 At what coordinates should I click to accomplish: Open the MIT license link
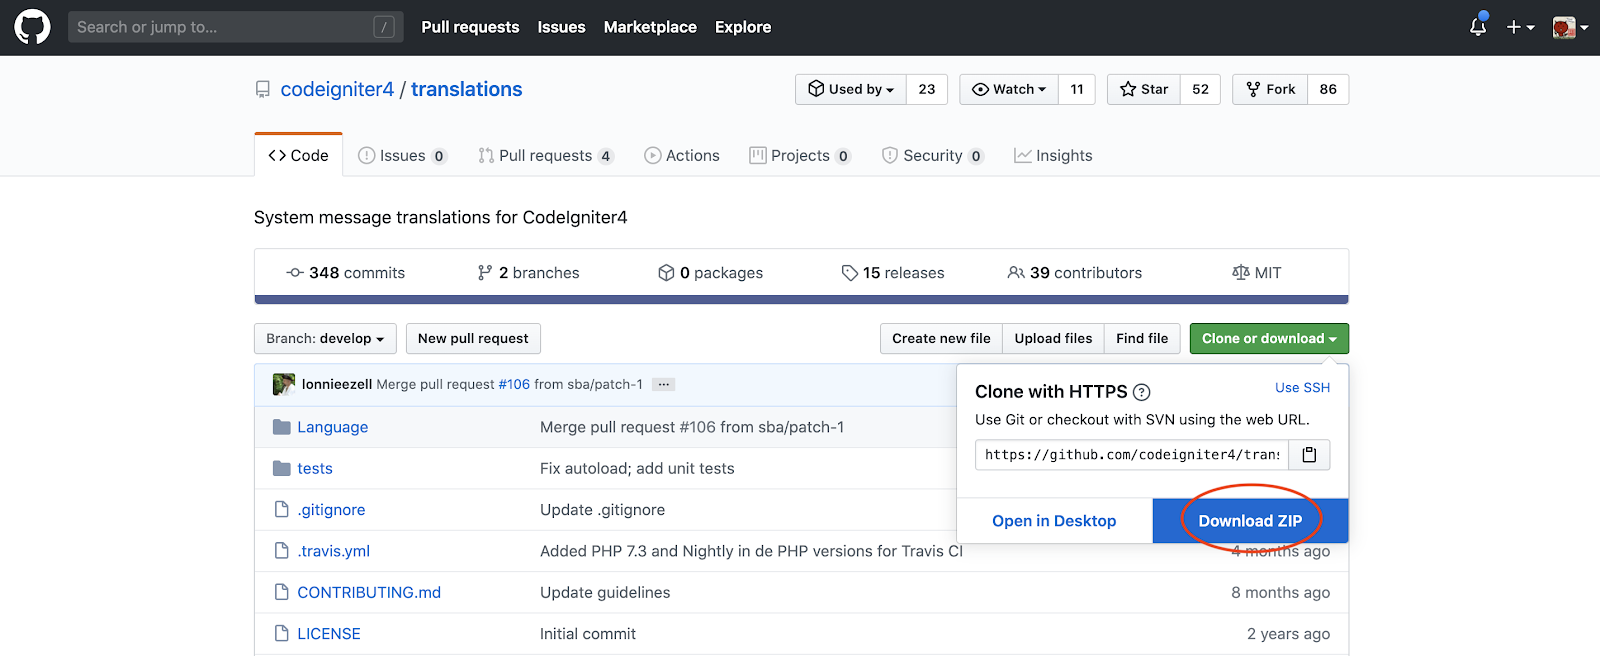pos(1257,273)
